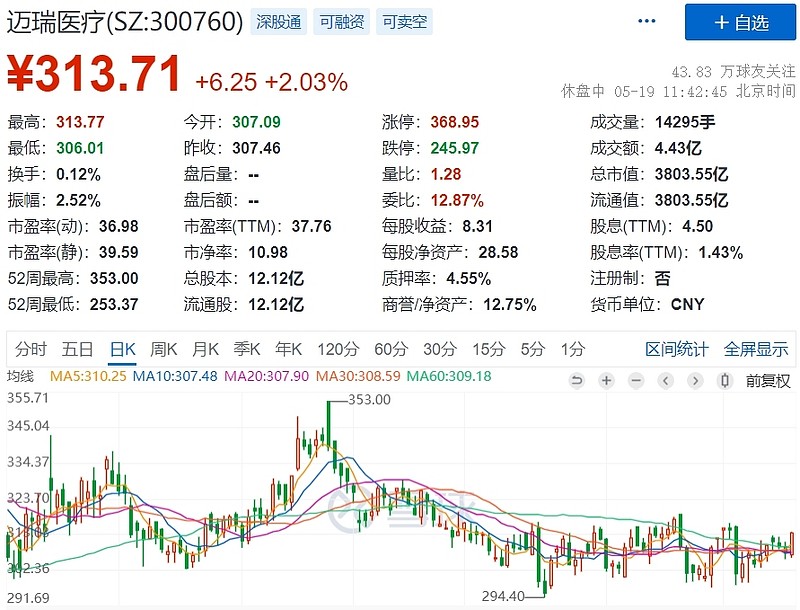Switch to the 1分 interval tab
The height and width of the screenshot is (610, 800).
click(572, 349)
